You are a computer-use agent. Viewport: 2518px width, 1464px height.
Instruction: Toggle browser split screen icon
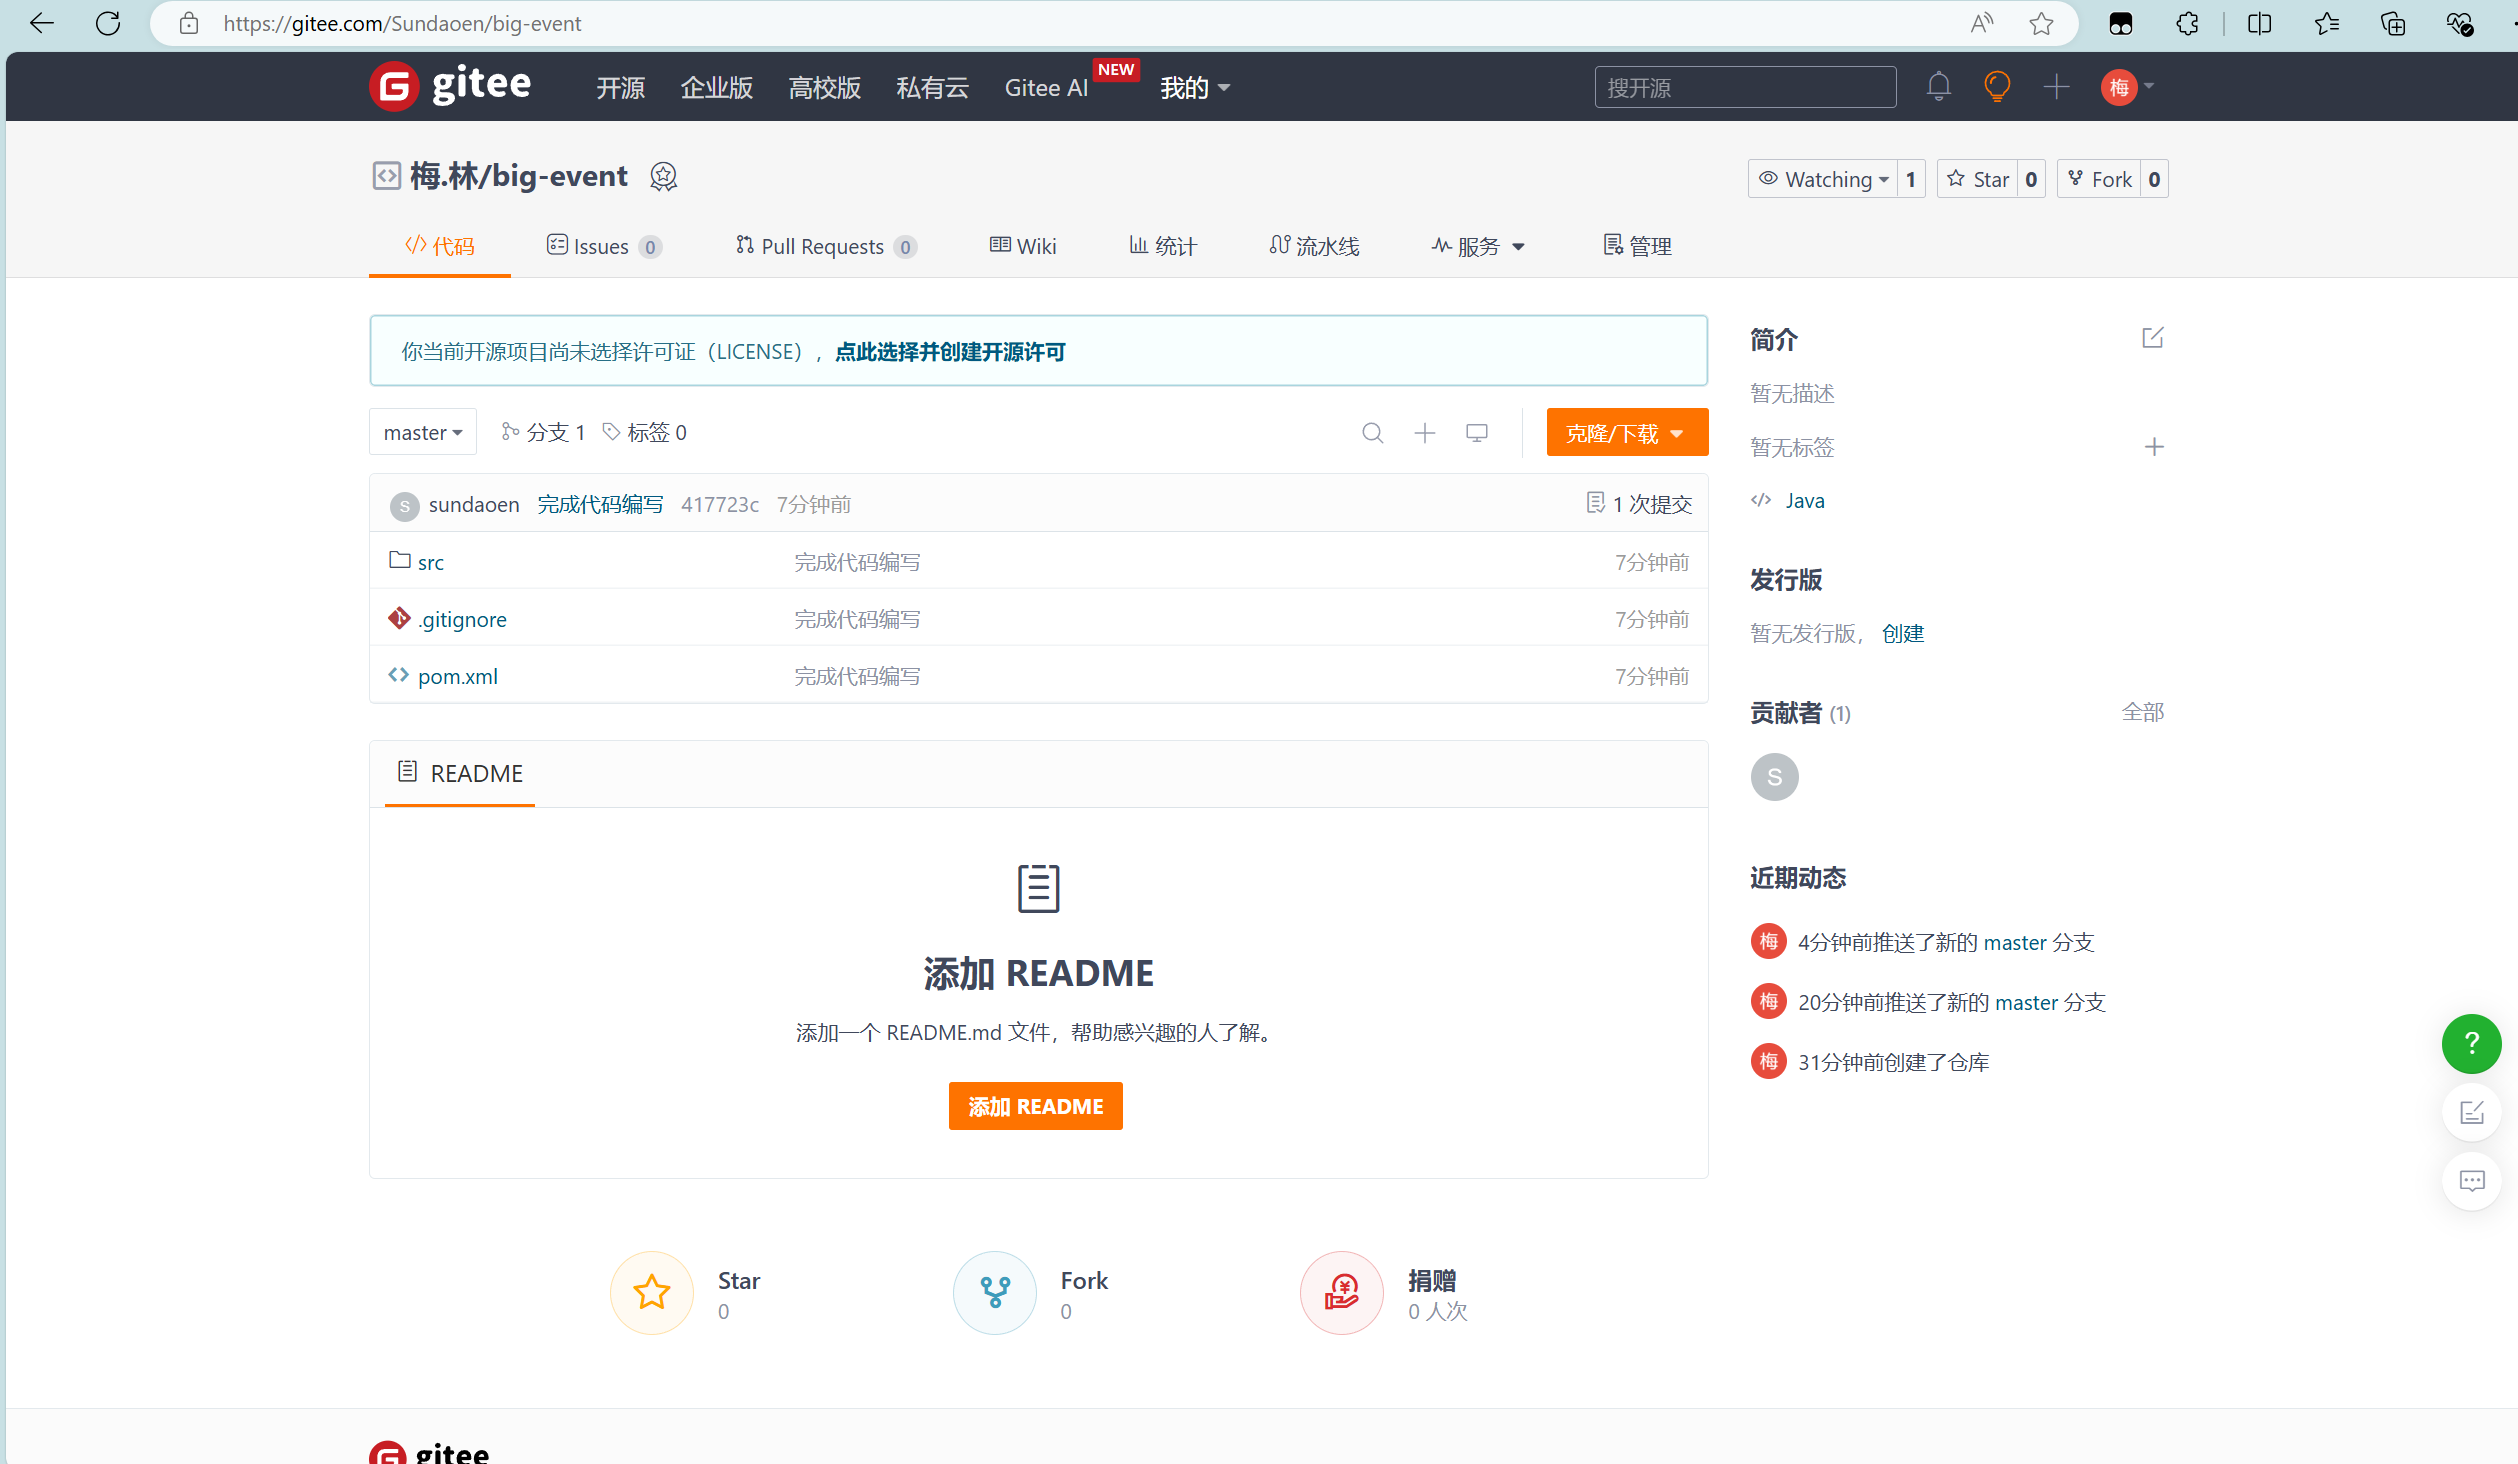click(x=2259, y=23)
